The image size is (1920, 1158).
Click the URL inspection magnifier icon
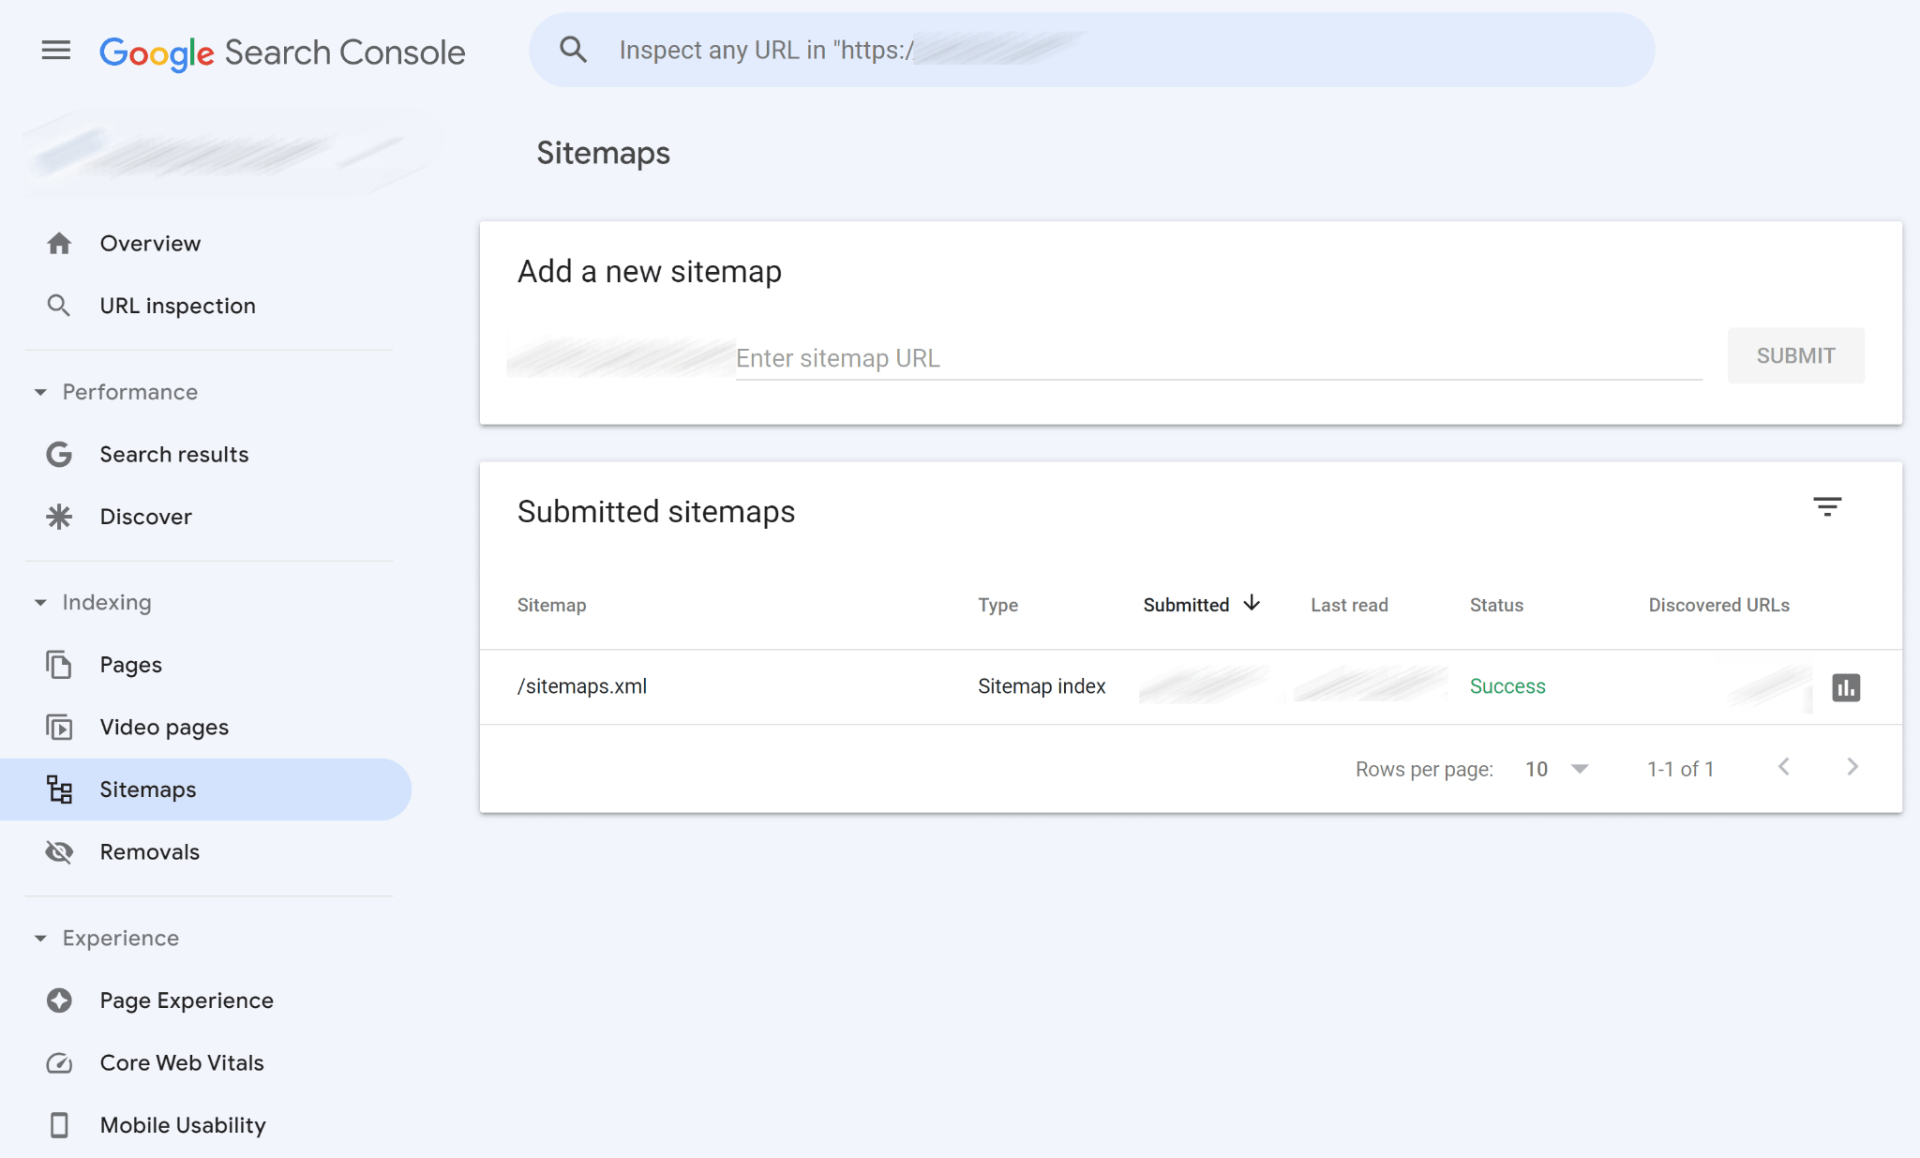point(59,306)
